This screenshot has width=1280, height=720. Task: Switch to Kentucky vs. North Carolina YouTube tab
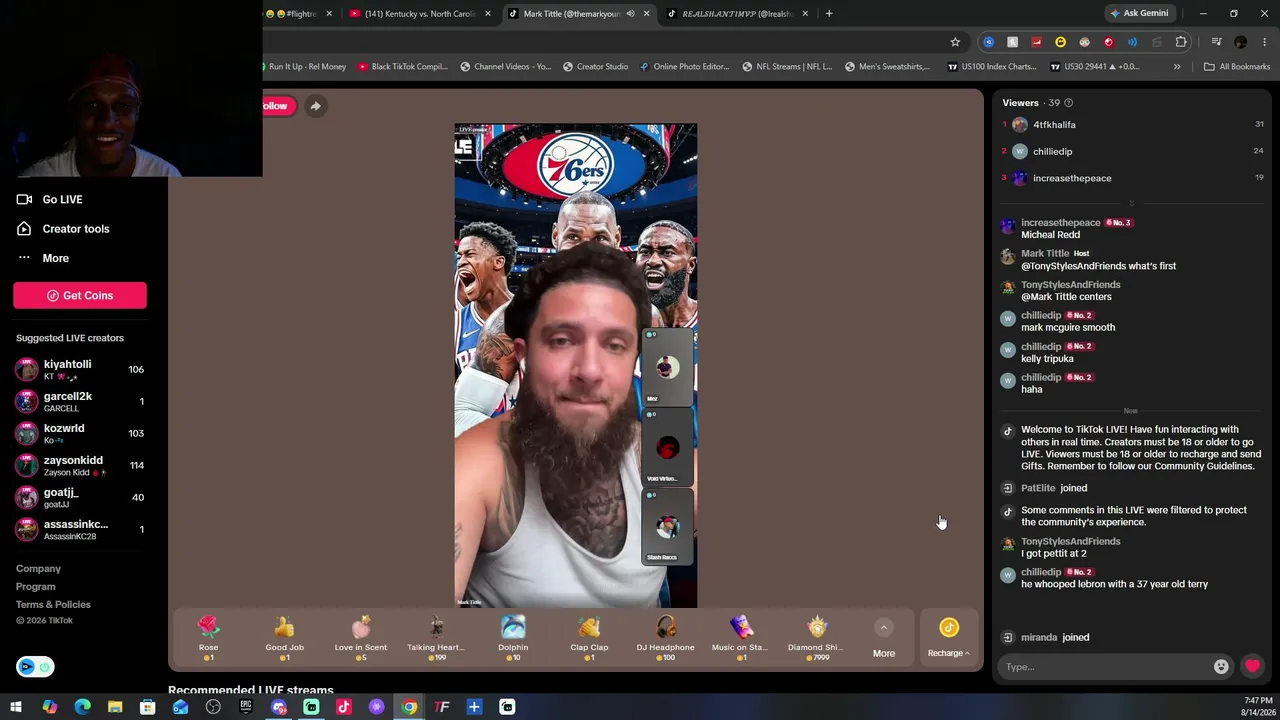coord(420,14)
